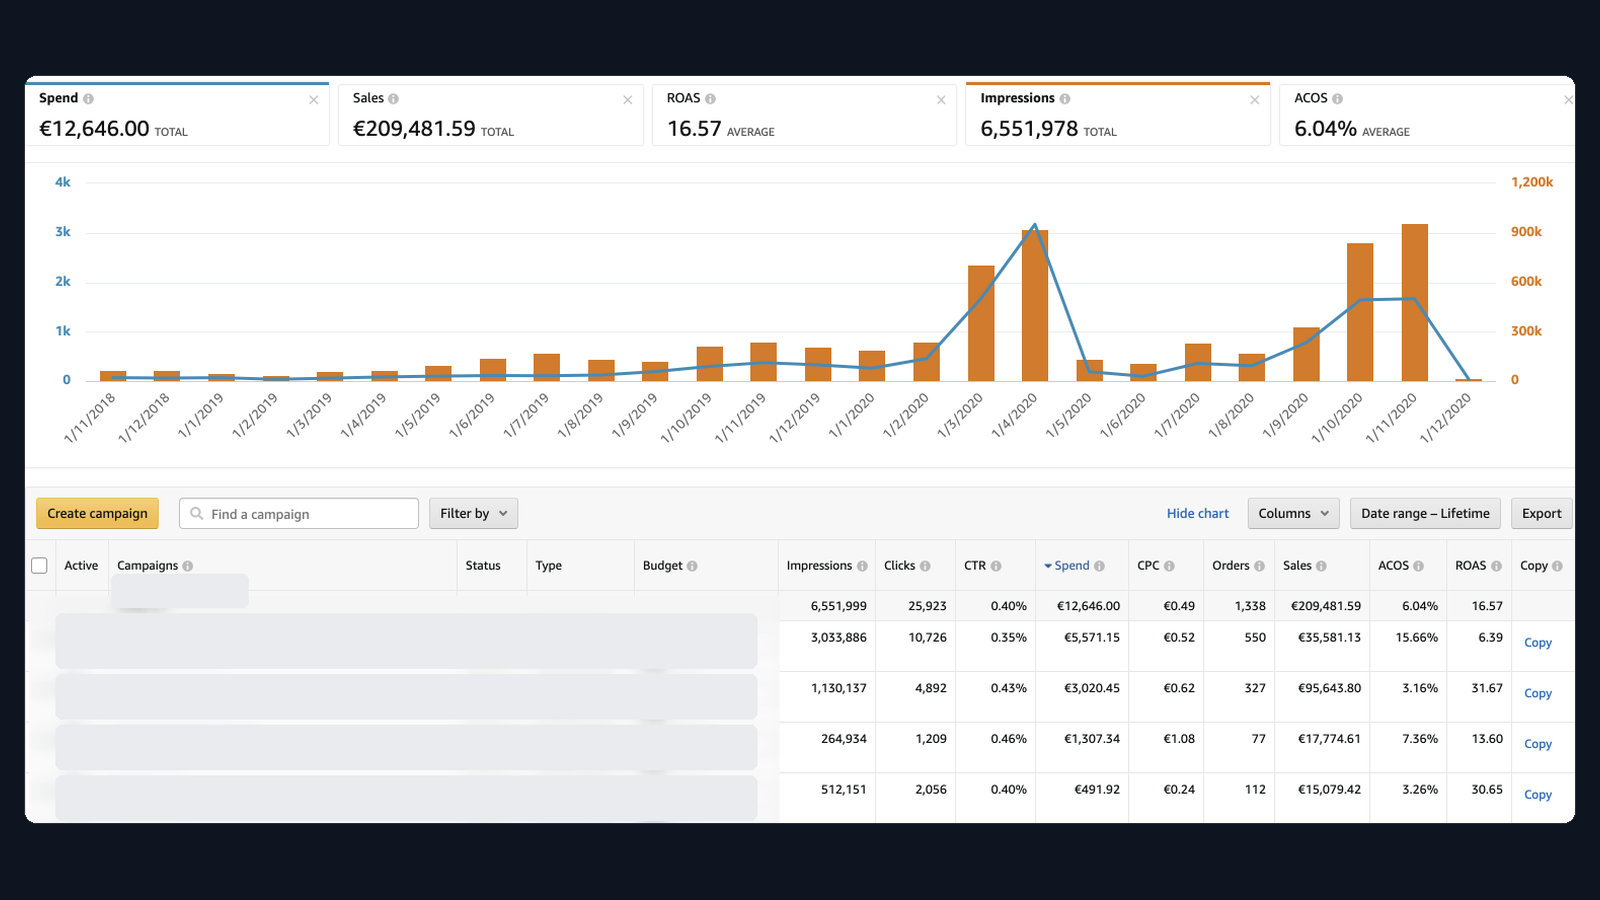Image resolution: width=1600 pixels, height=900 pixels.
Task: Click the info icon beside ACOS metric card
Action: [x=1337, y=99]
